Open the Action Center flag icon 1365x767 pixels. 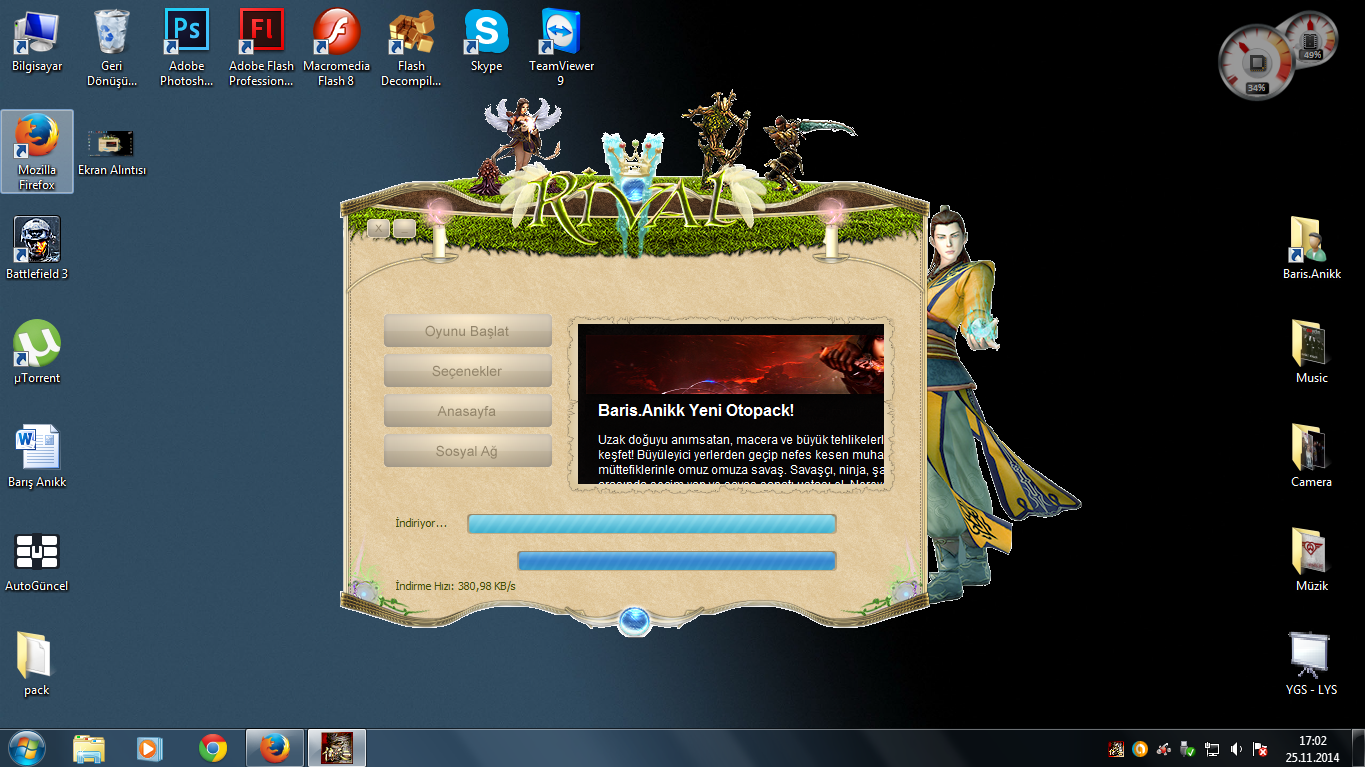tap(1260, 749)
